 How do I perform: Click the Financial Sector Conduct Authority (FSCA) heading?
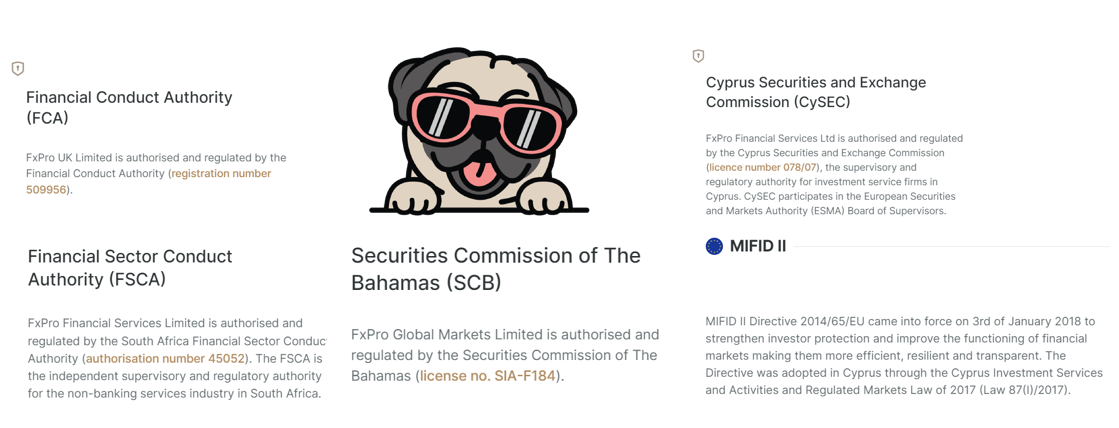[130, 267]
